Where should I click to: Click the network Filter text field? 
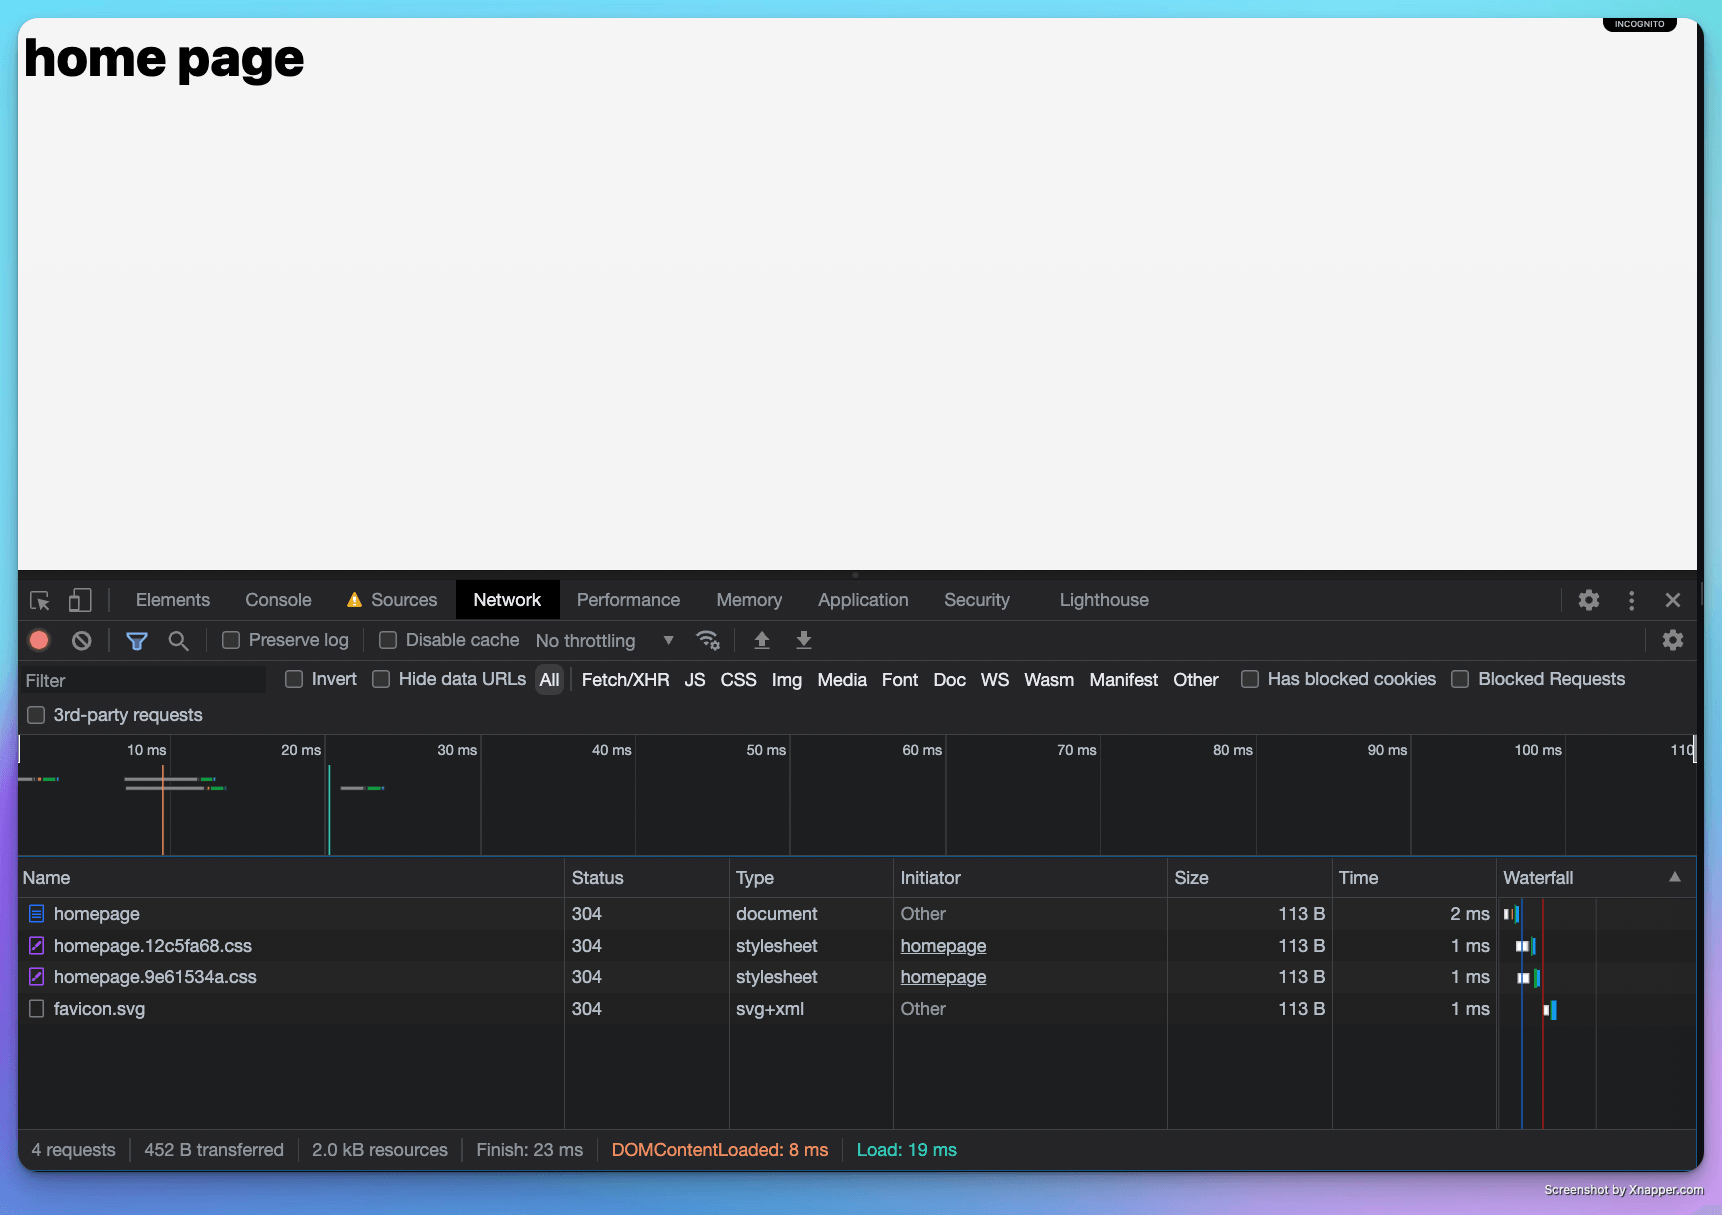coord(143,680)
